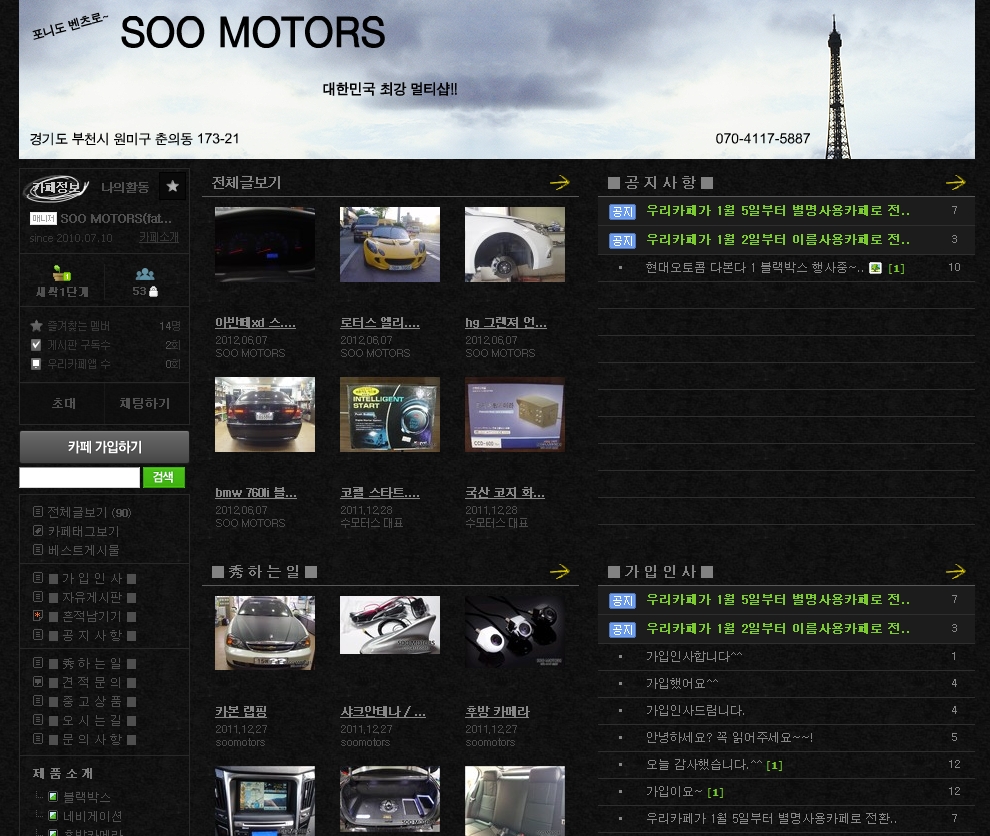Click the 블랙박스 green category icon
Image resolution: width=990 pixels, height=836 pixels.
[x=53, y=797]
